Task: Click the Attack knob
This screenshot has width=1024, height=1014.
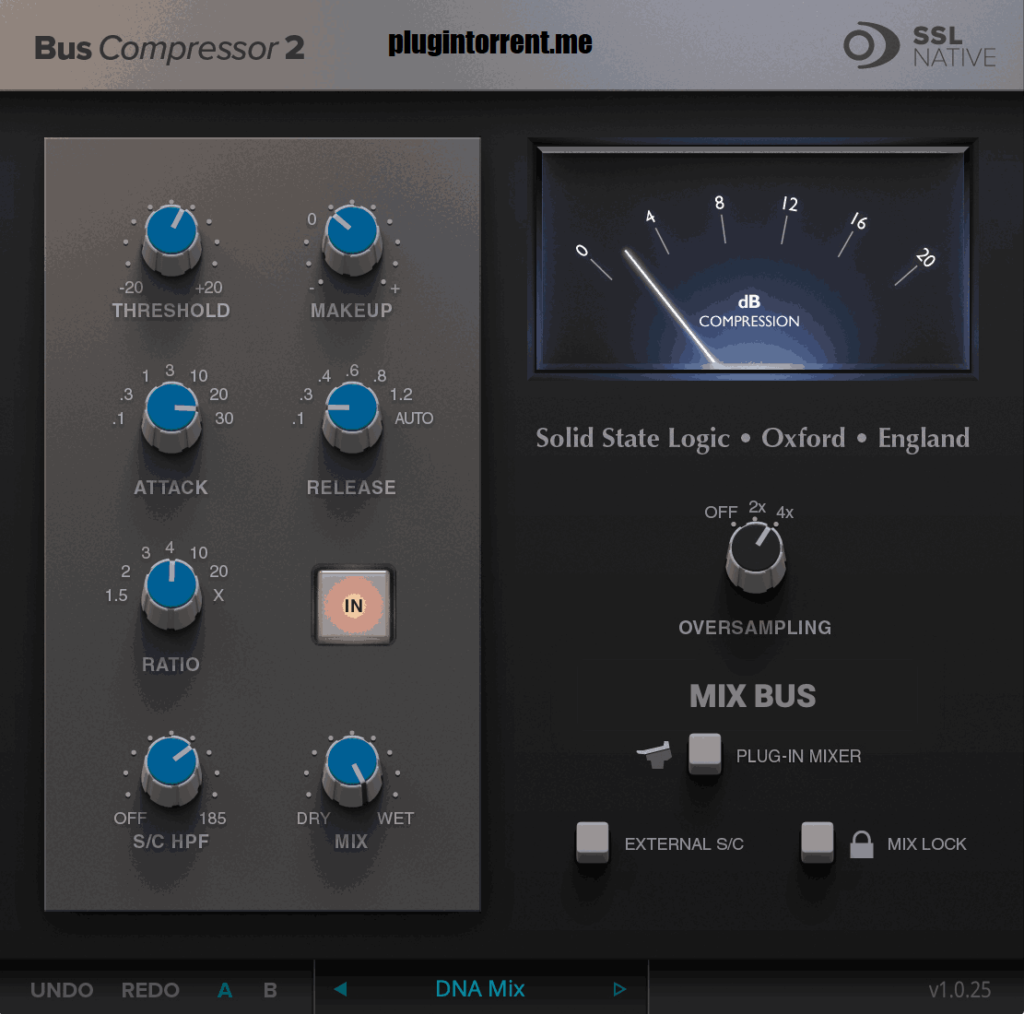Action: point(171,417)
